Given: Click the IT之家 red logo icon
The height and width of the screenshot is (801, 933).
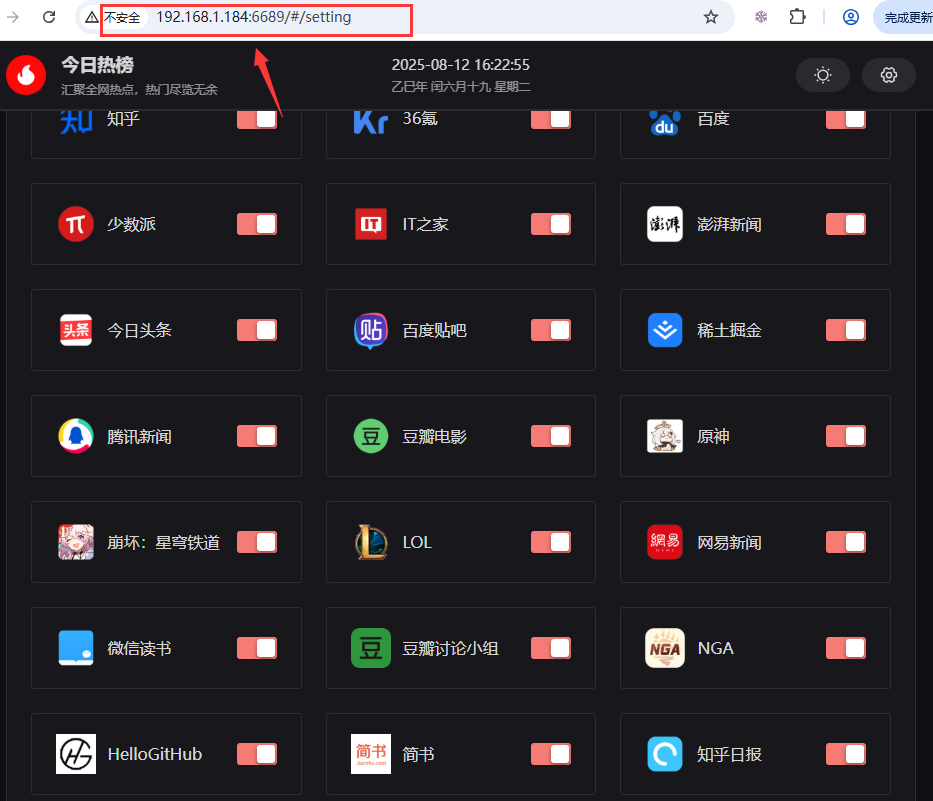Looking at the screenshot, I should point(371,224).
